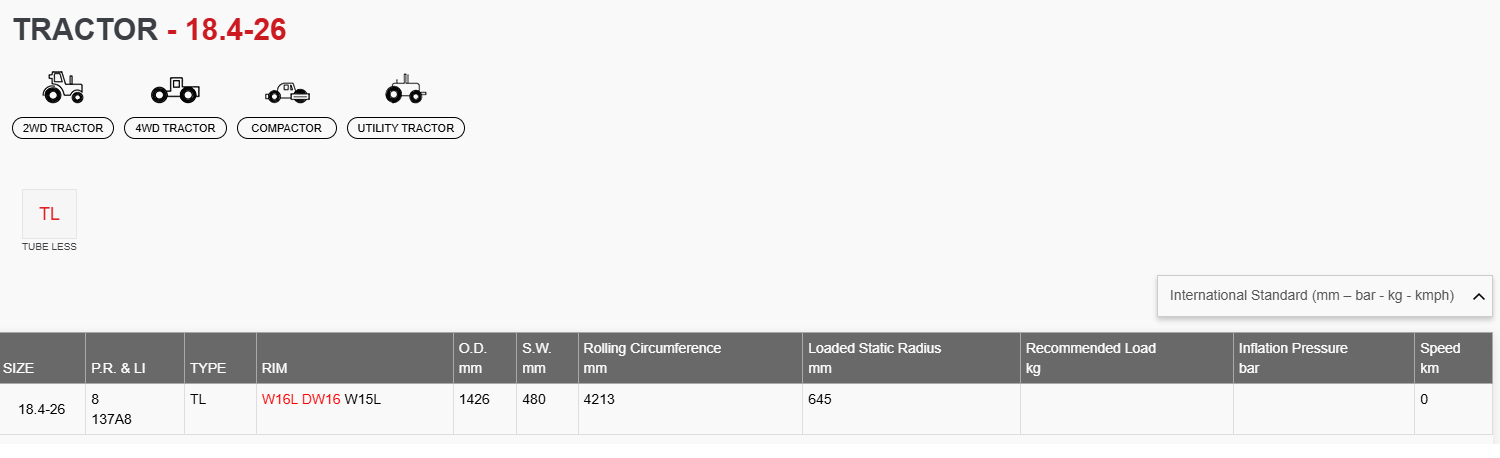Open the W16L rim link
This screenshot has width=1500, height=458.
pos(280,399)
